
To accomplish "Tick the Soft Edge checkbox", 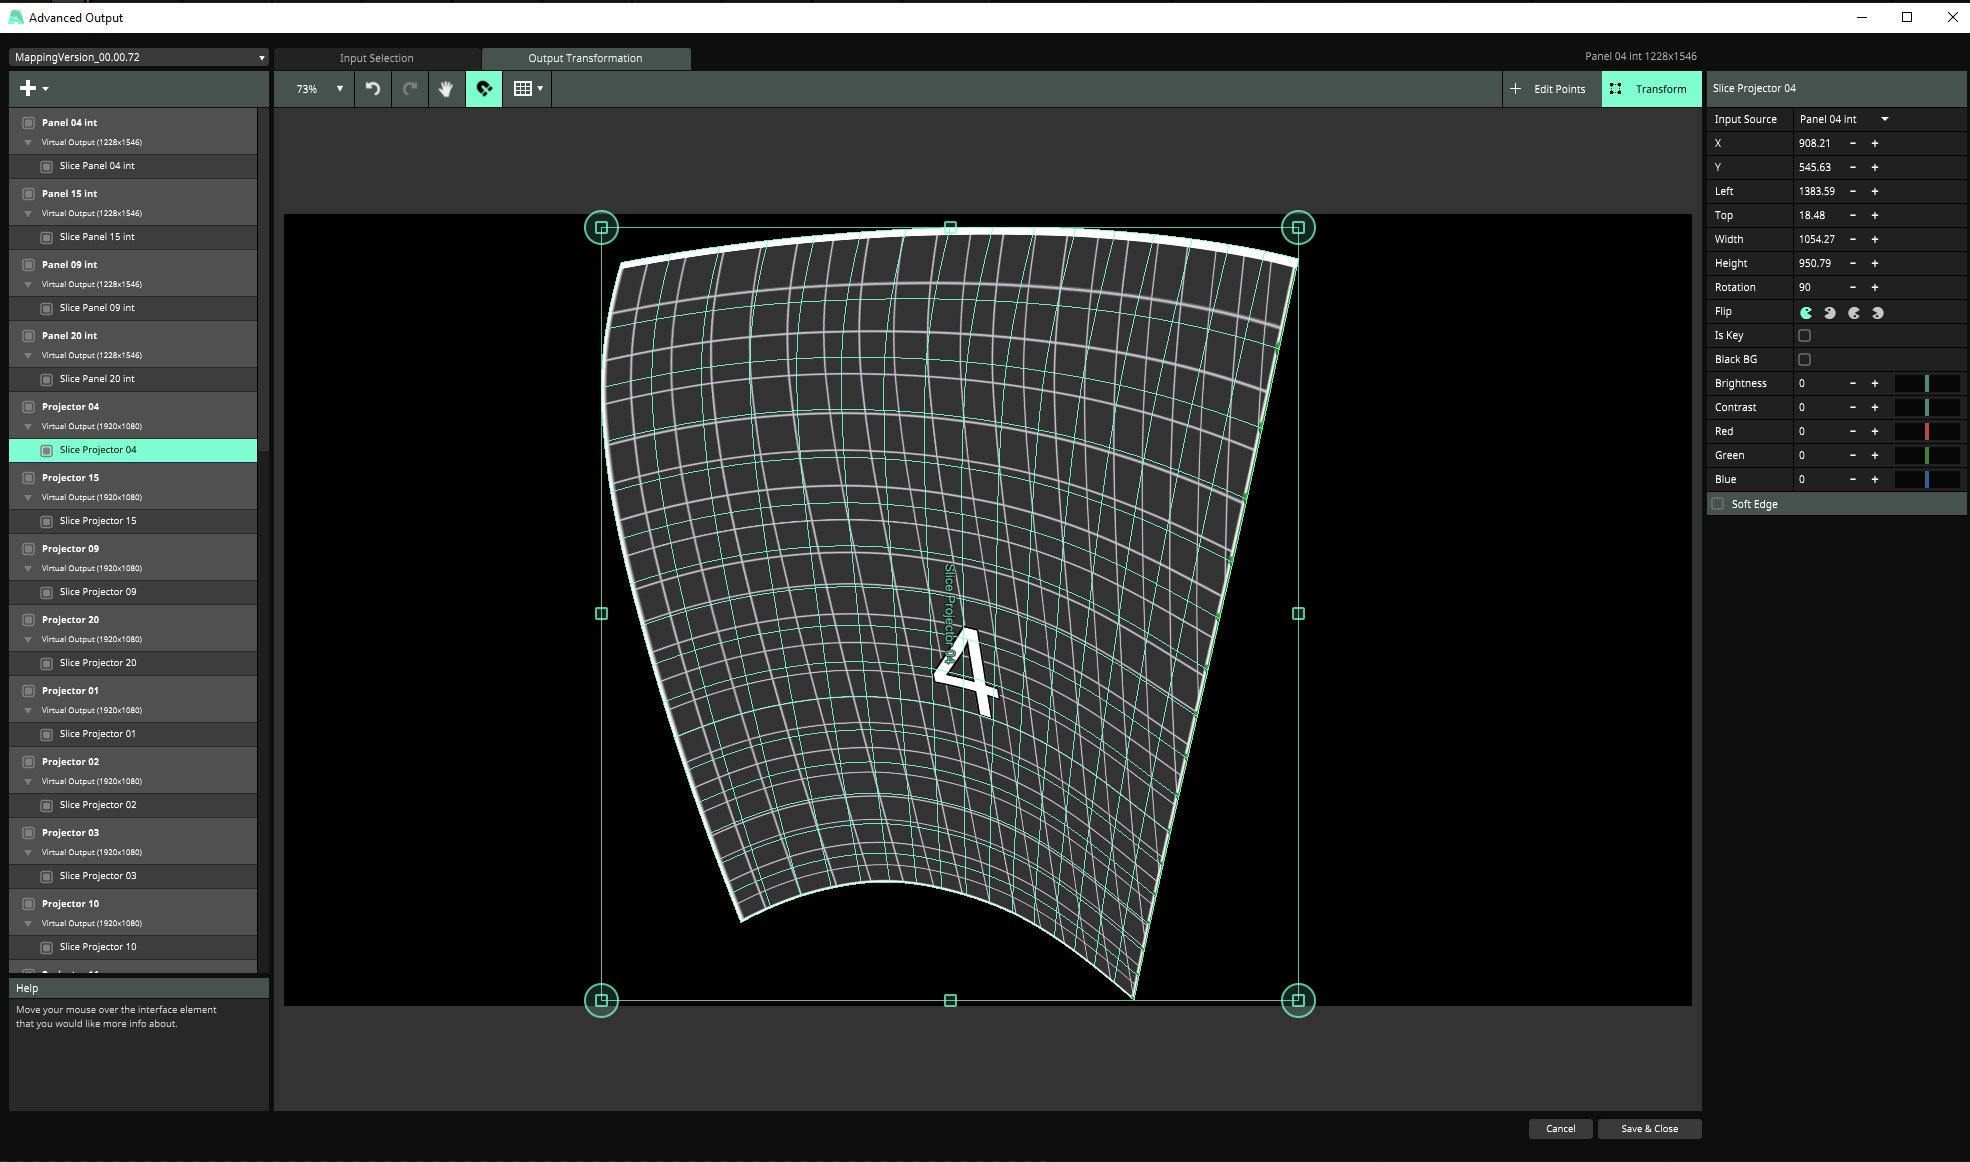I will point(1718,504).
